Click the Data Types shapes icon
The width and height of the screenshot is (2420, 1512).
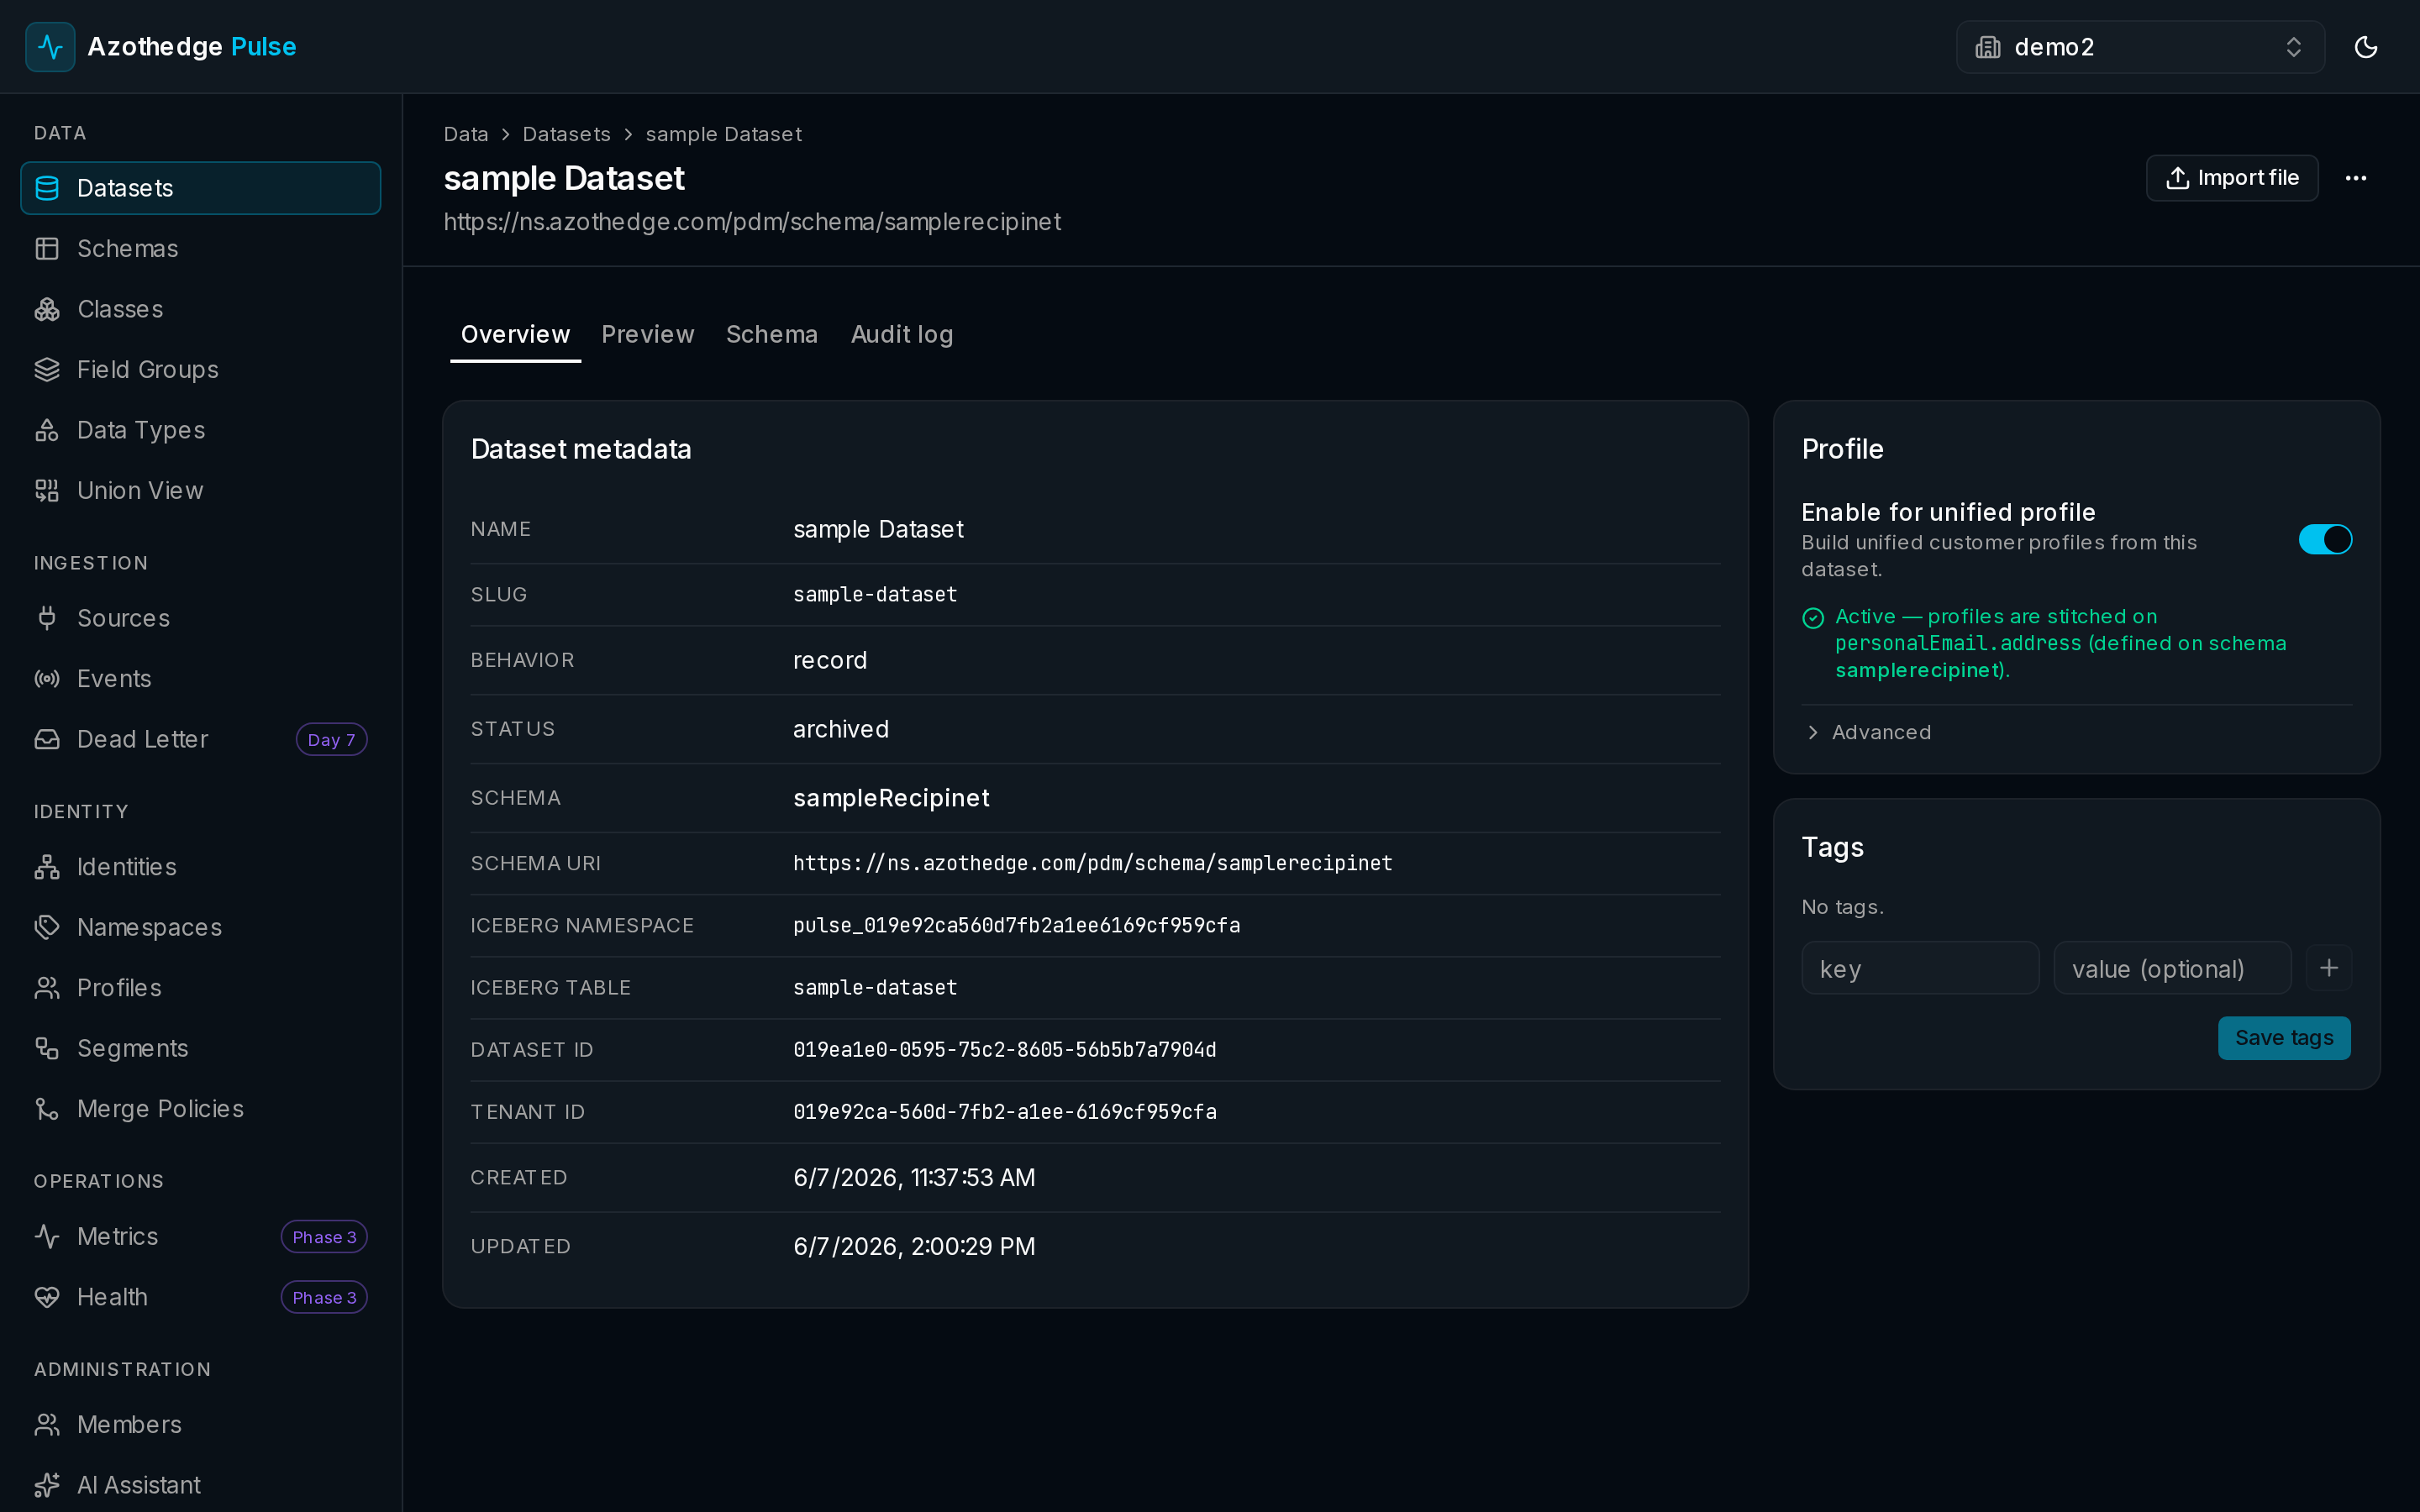pos(47,430)
